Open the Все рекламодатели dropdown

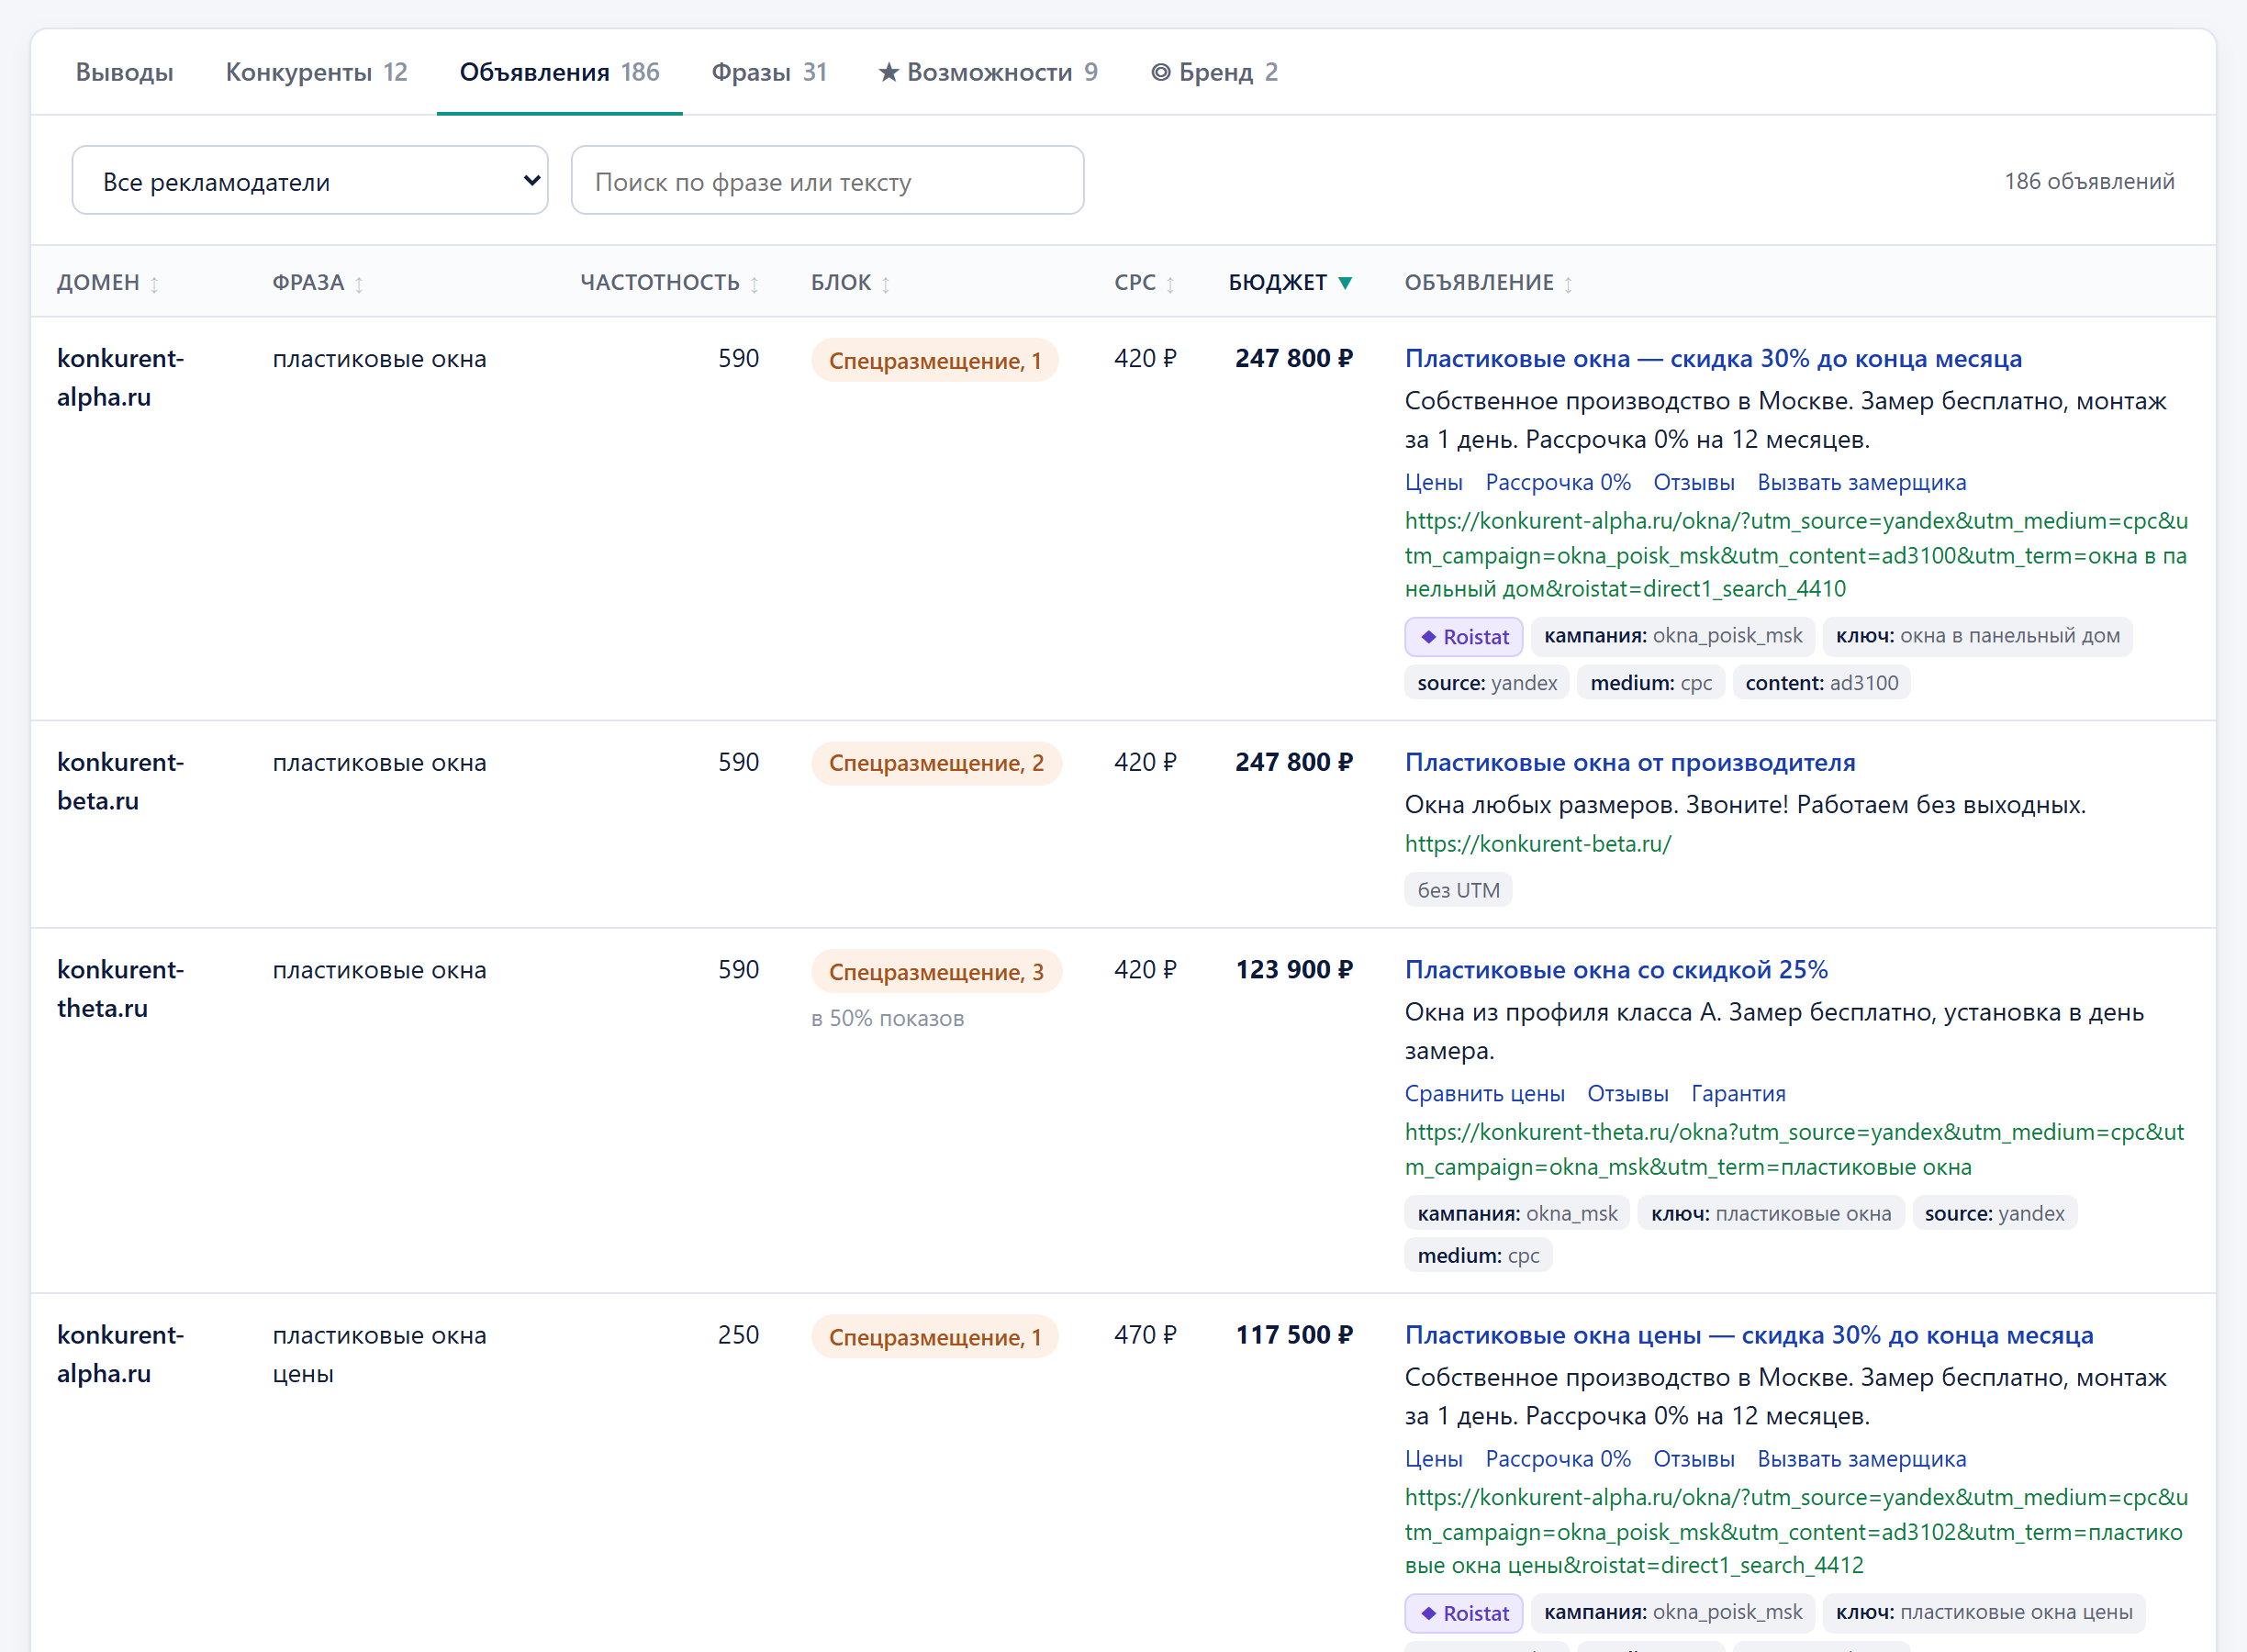click(x=310, y=181)
